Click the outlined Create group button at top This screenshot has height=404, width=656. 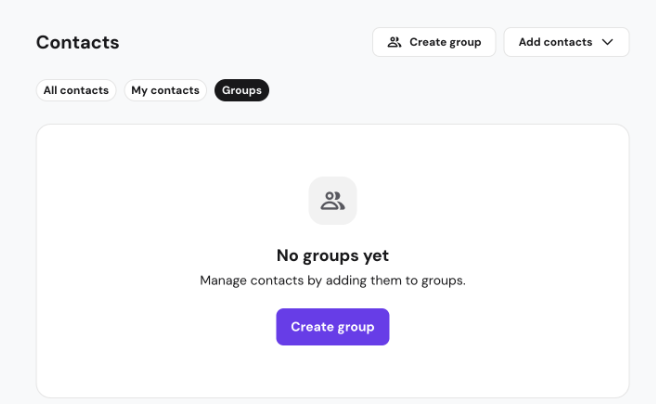point(434,42)
